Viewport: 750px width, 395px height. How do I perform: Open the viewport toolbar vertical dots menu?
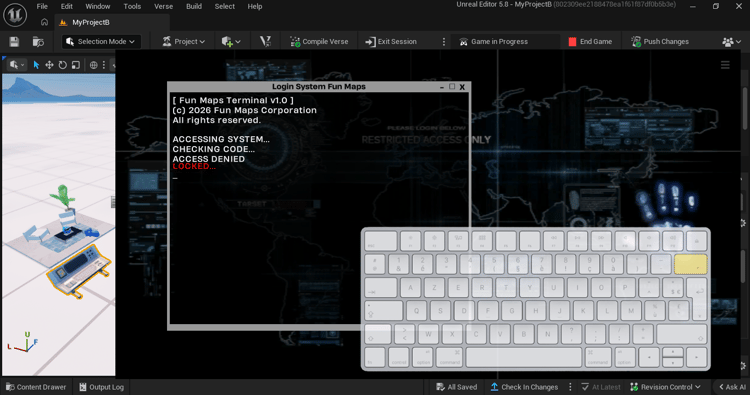[x=104, y=65]
